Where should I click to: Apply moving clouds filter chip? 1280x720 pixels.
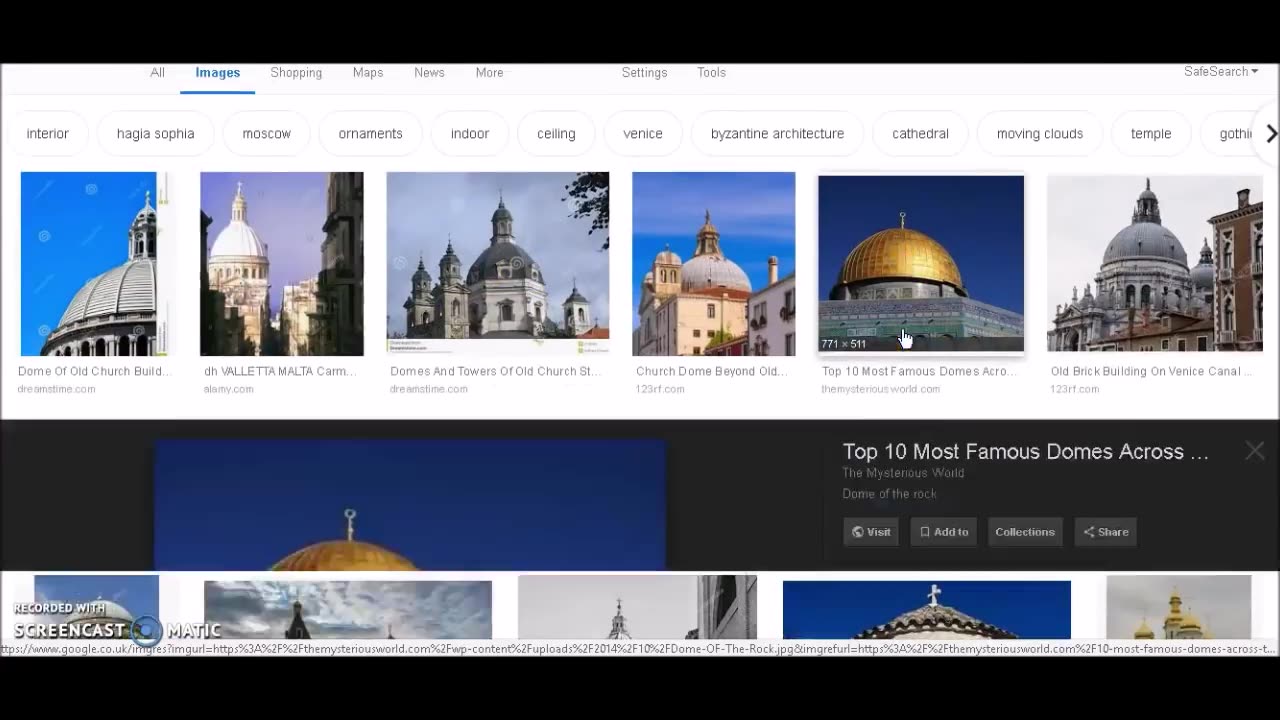pyautogui.click(x=1040, y=134)
